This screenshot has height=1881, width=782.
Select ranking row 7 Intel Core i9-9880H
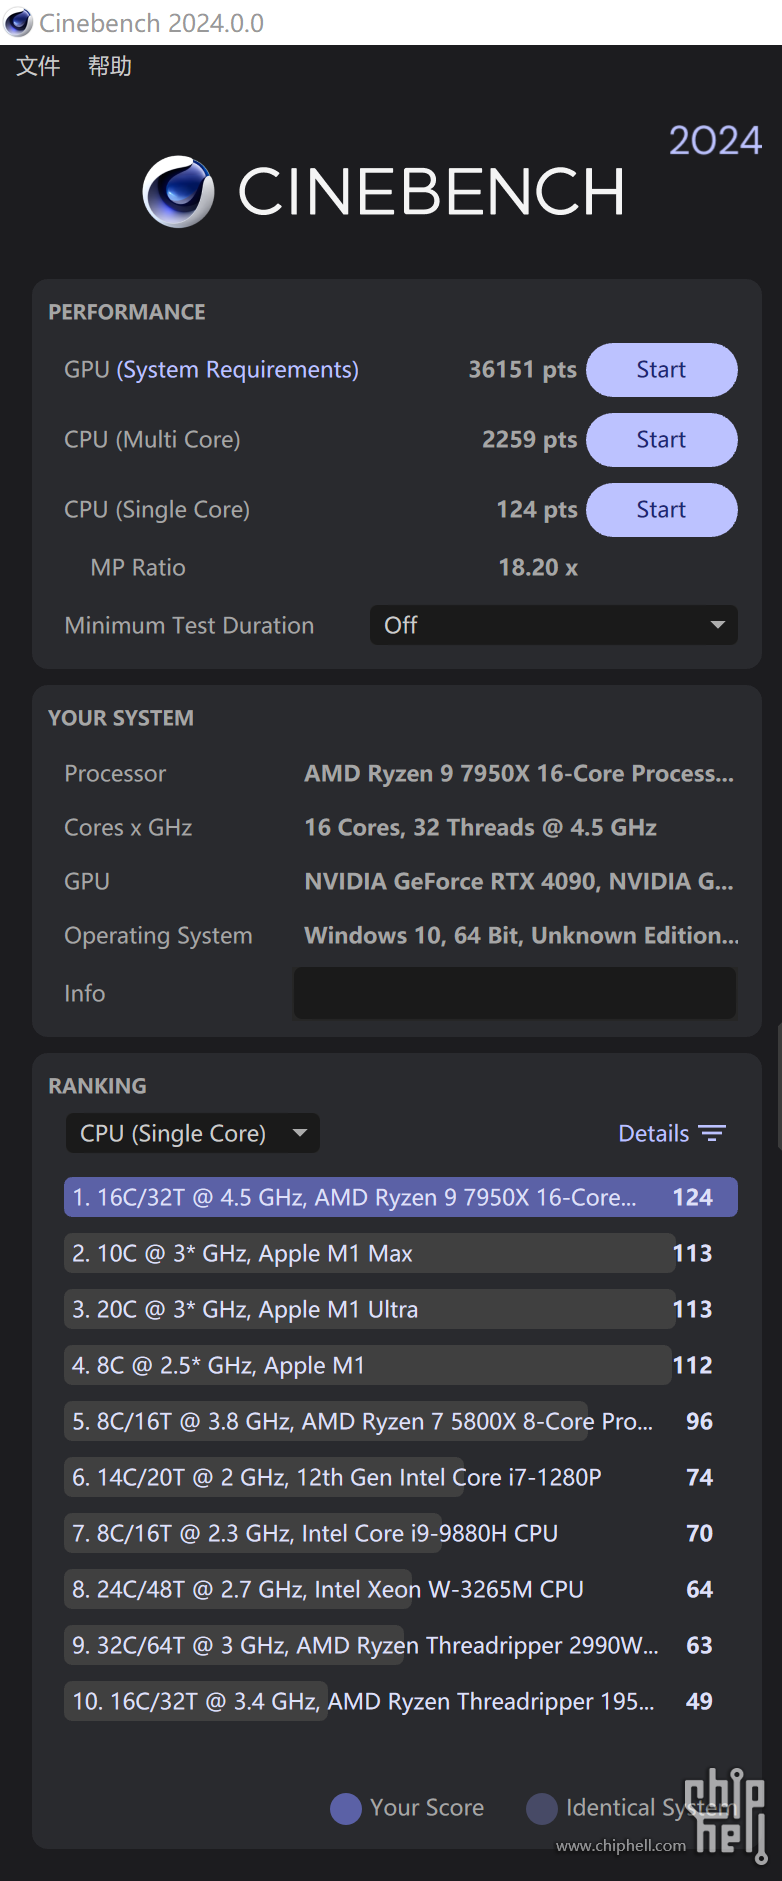pyautogui.click(x=401, y=1533)
